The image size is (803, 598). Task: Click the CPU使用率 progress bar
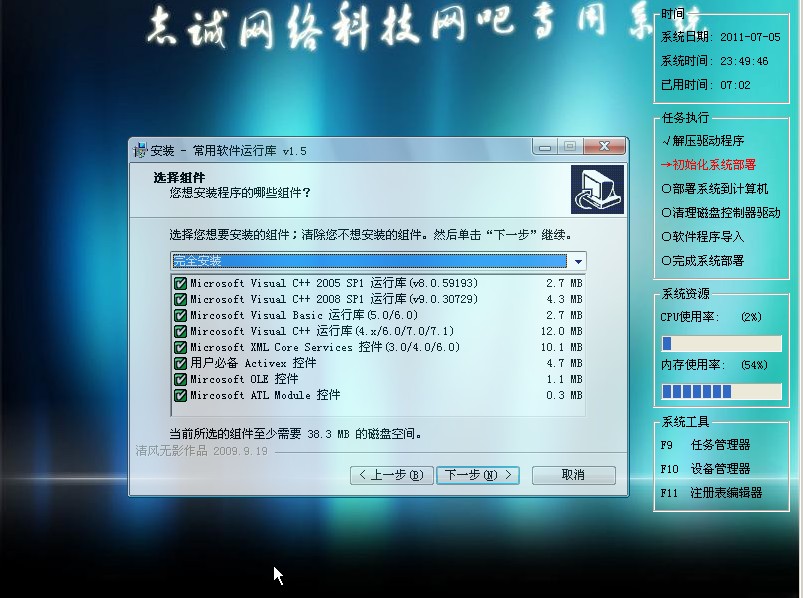(x=722, y=344)
